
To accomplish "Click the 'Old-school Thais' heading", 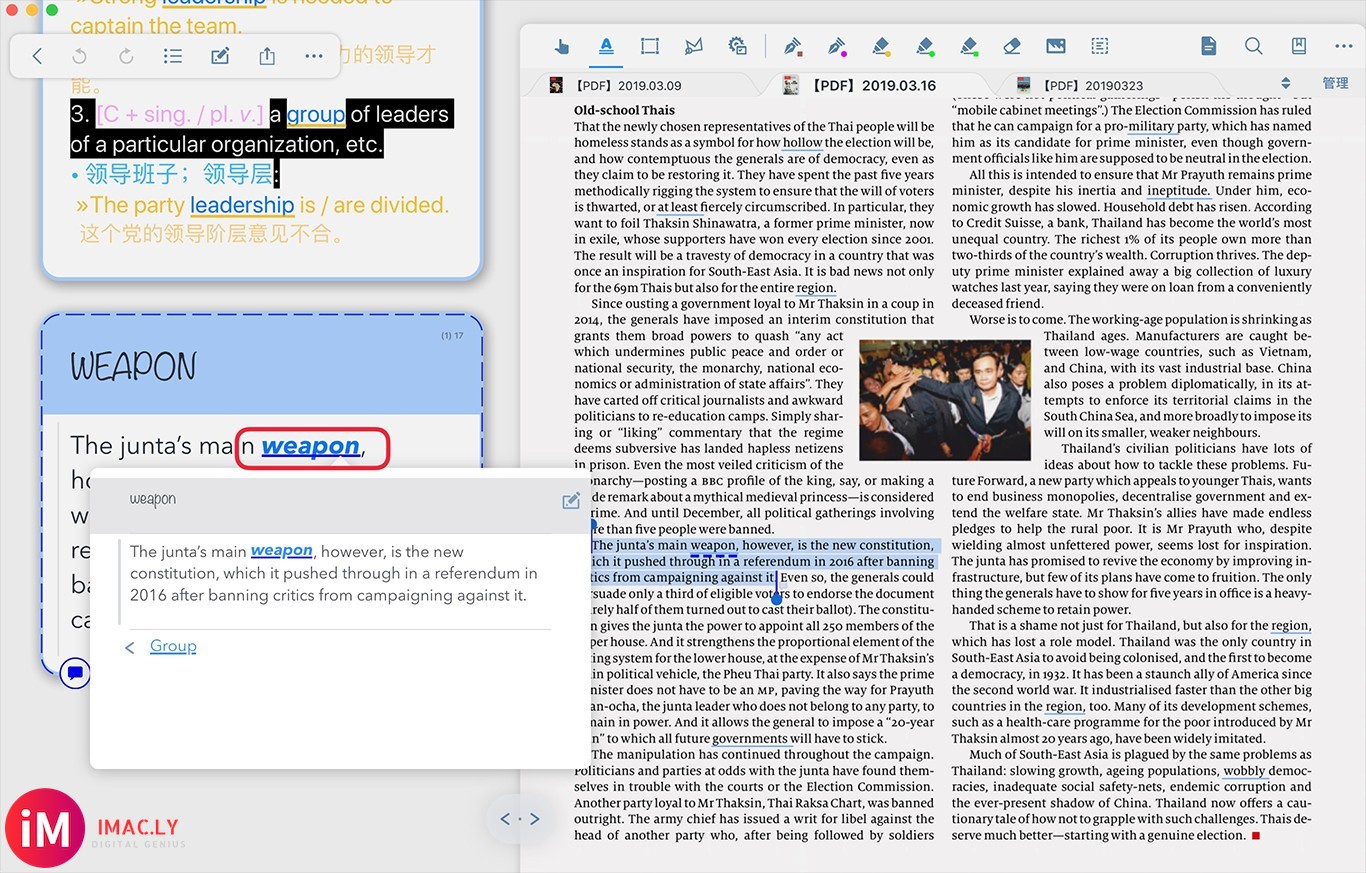I will click(625, 110).
